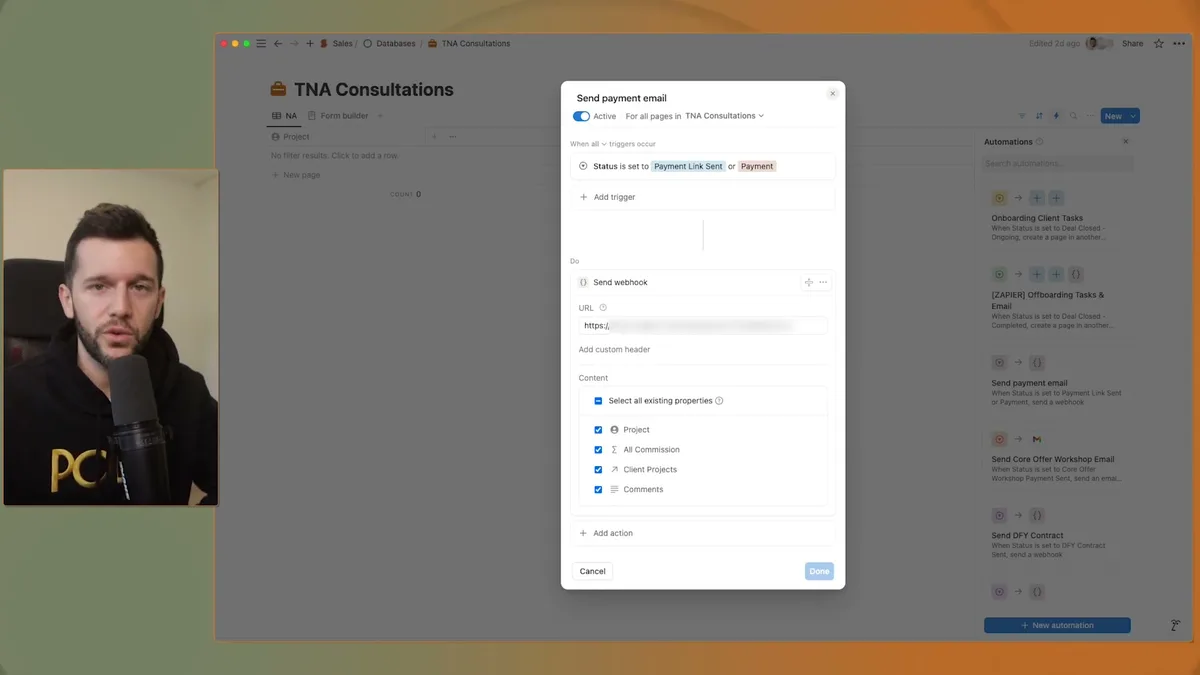Viewport: 1200px width, 675px height.
Task: Click the Send webhook {} icon
Action: (582, 282)
